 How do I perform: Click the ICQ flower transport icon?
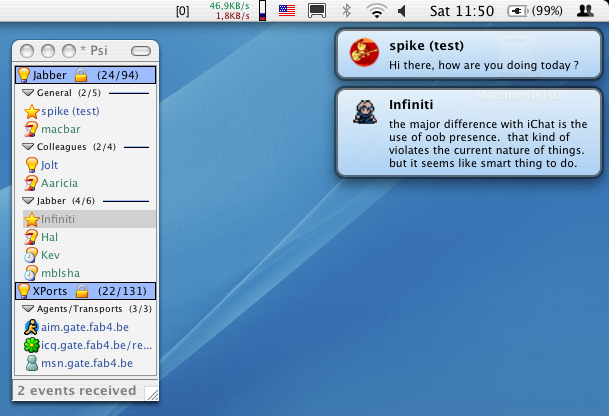pos(31,345)
